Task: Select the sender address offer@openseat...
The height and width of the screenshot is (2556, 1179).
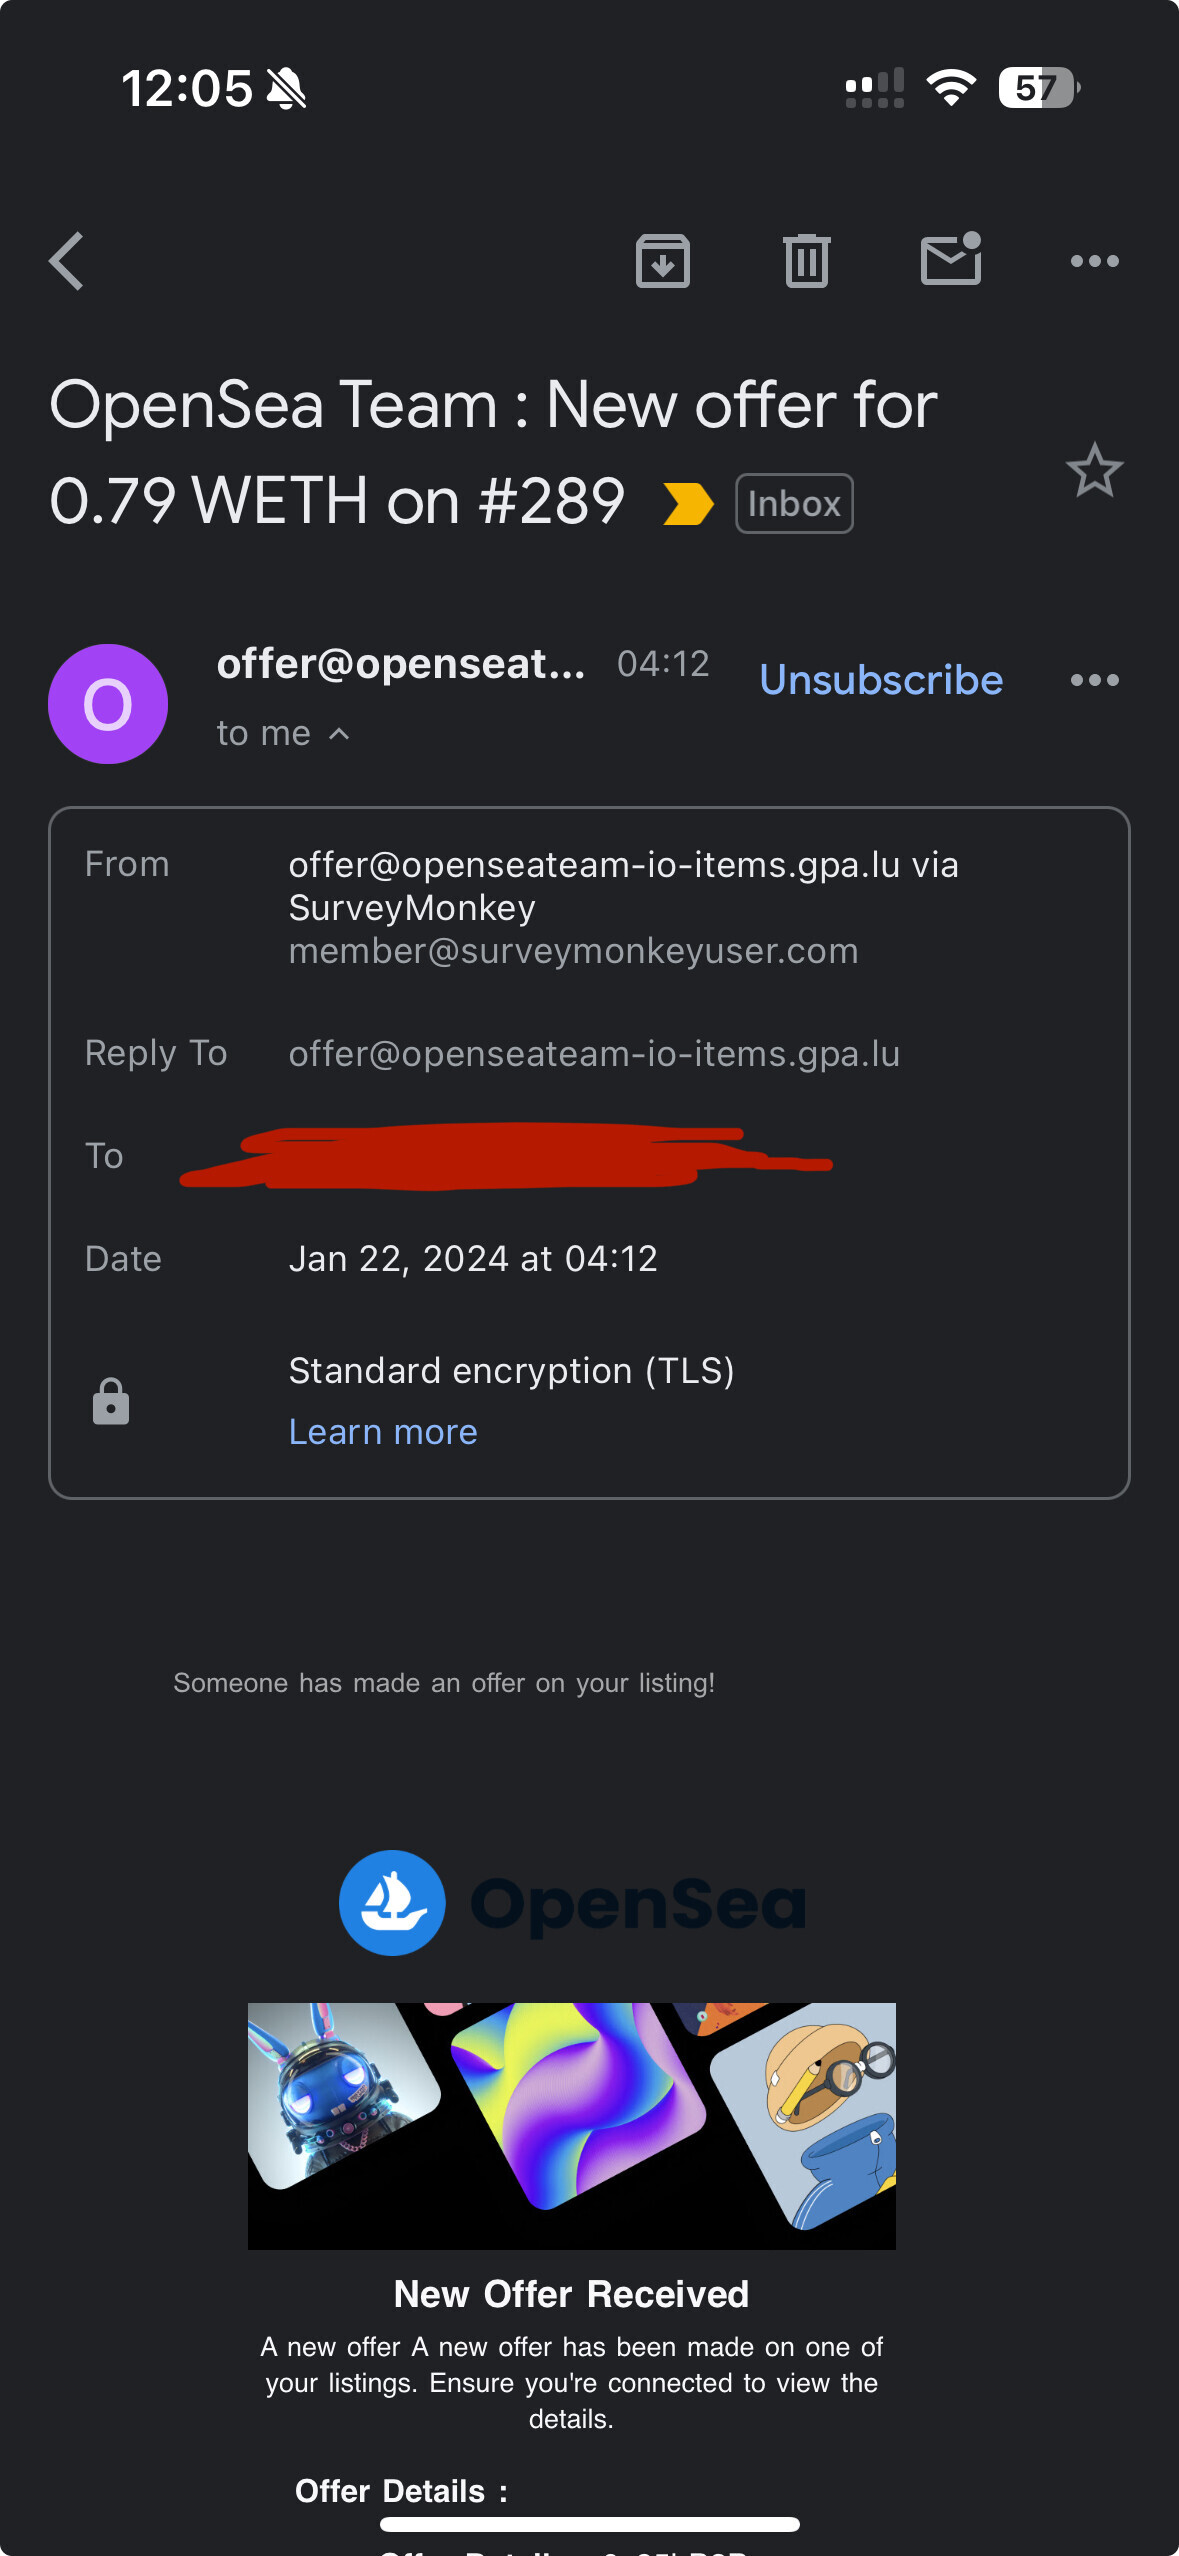Action: tap(401, 664)
